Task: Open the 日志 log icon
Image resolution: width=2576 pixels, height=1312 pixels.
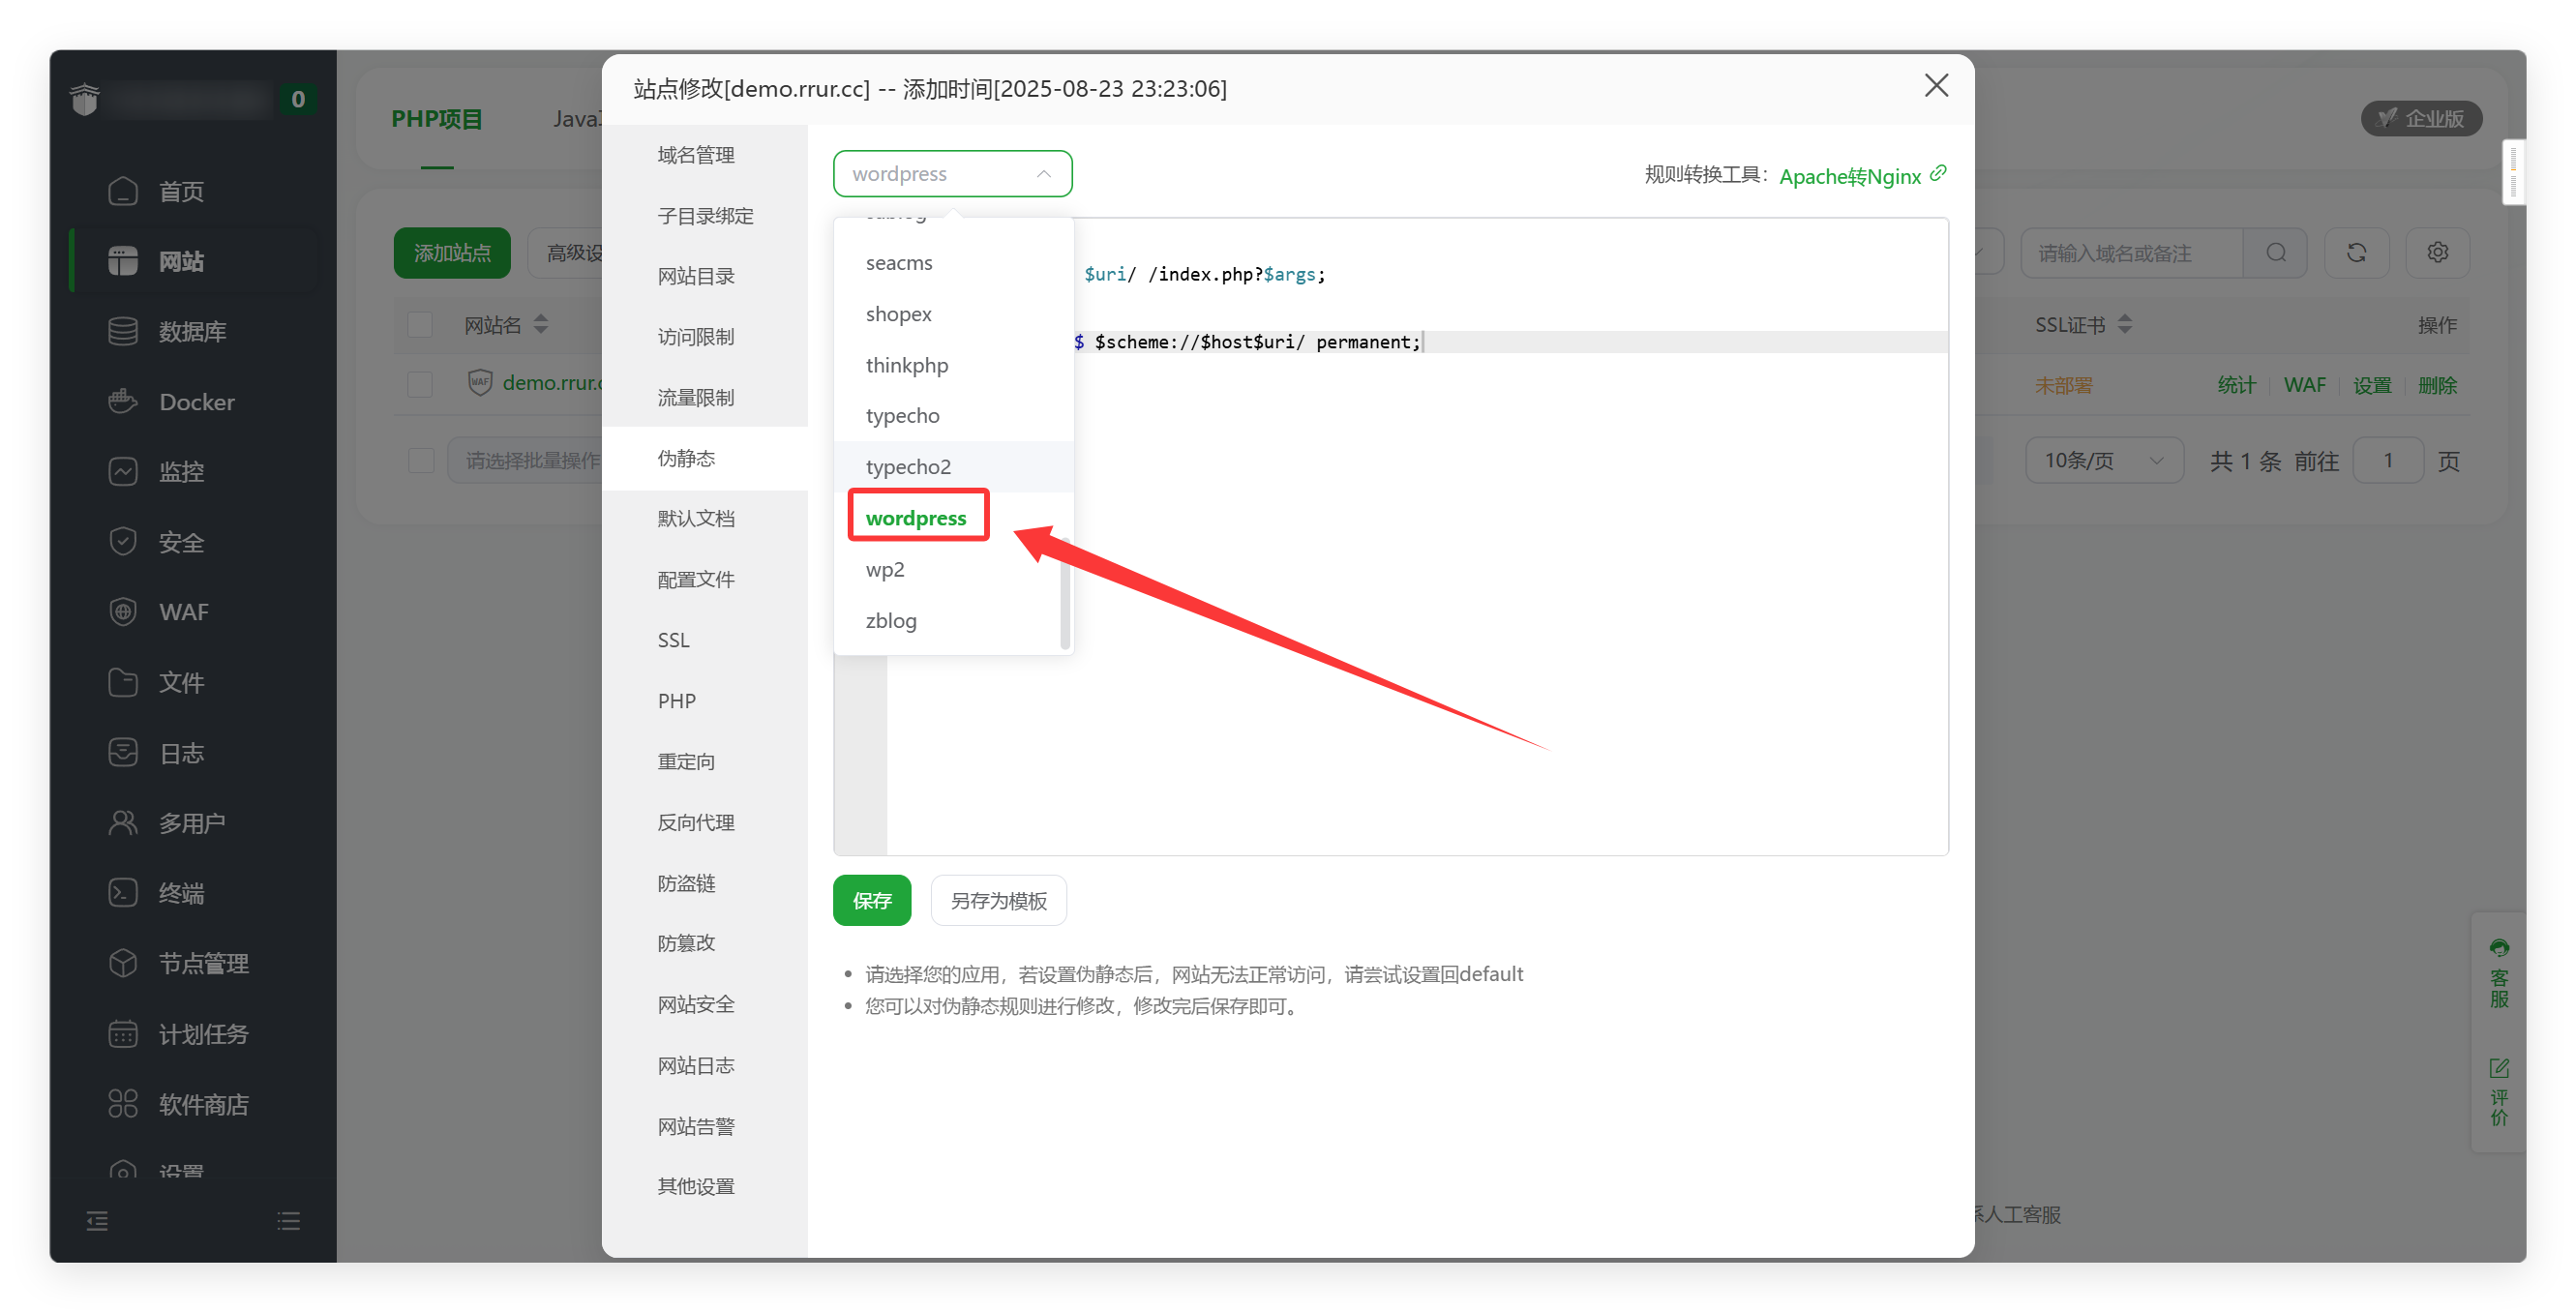Action: pyautogui.click(x=122, y=752)
